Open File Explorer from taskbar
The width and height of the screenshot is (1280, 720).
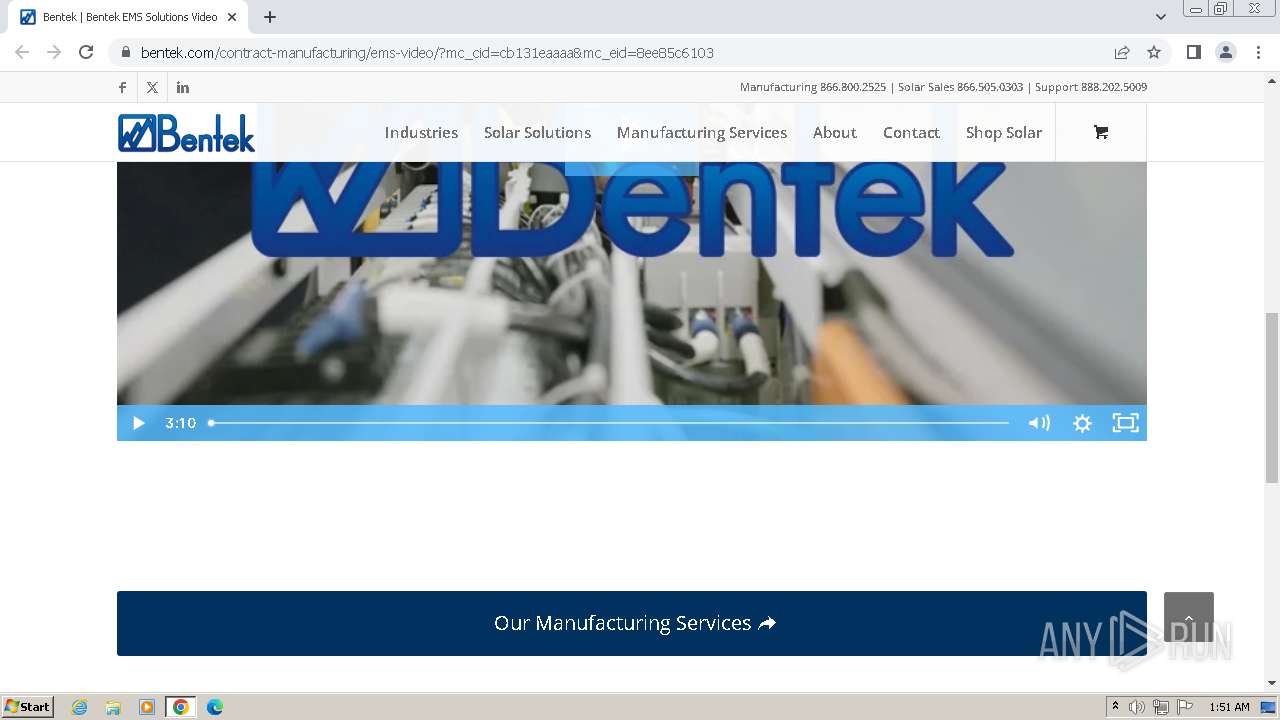[113, 707]
